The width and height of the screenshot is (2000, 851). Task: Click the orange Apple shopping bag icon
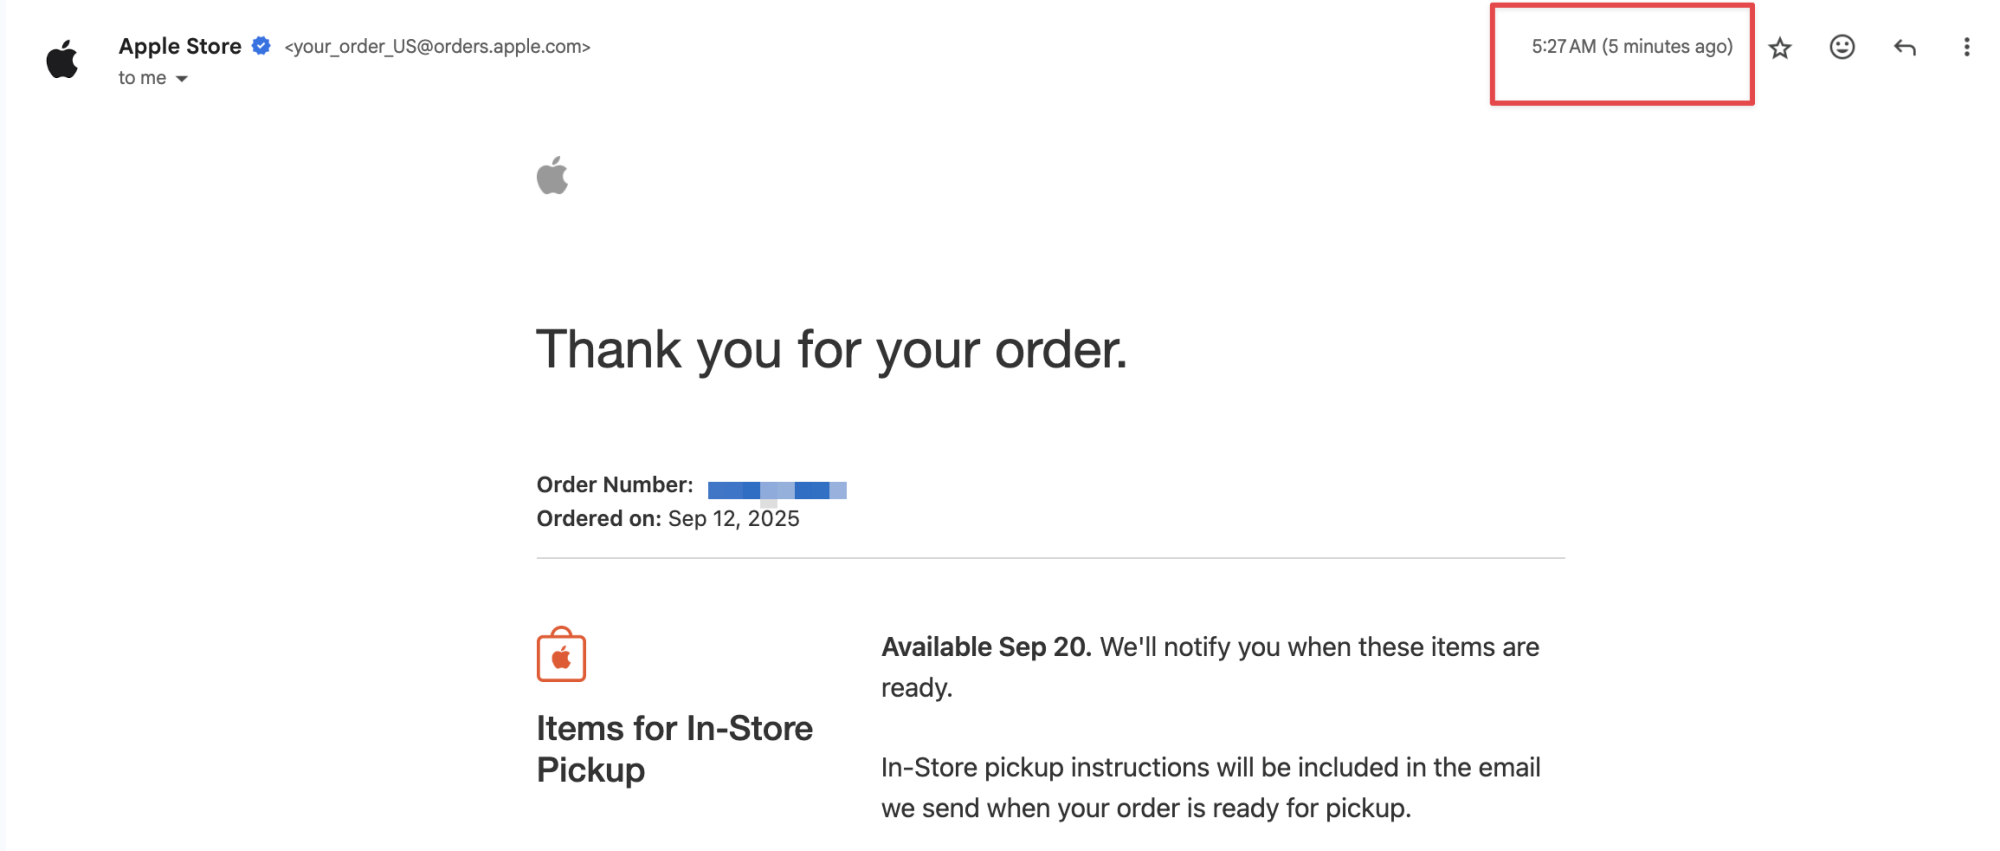click(x=561, y=655)
